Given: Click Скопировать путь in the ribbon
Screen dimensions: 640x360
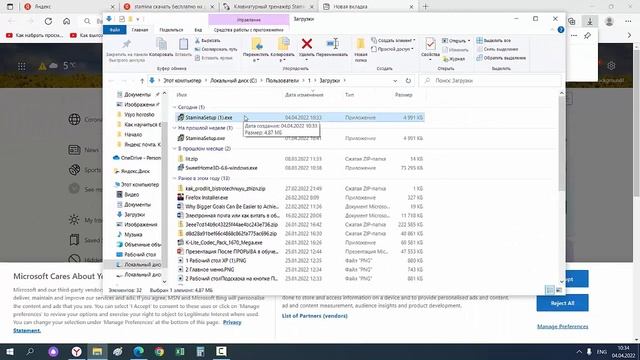Looking at the screenshot, I should 216,49.
